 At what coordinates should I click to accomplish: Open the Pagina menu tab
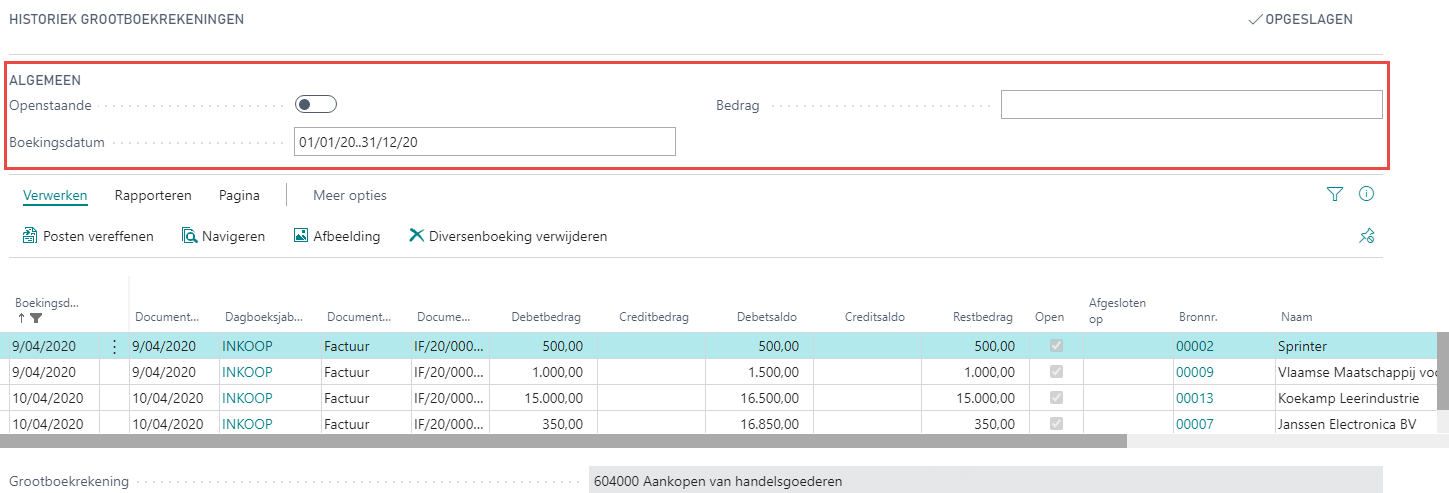[x=239, y=196]
